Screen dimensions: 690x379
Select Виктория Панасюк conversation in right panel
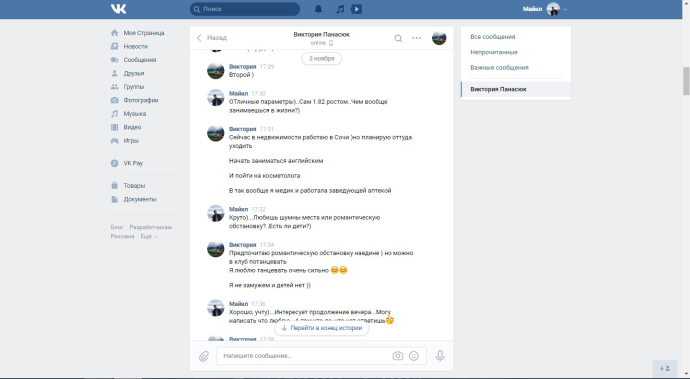point(516,89)
